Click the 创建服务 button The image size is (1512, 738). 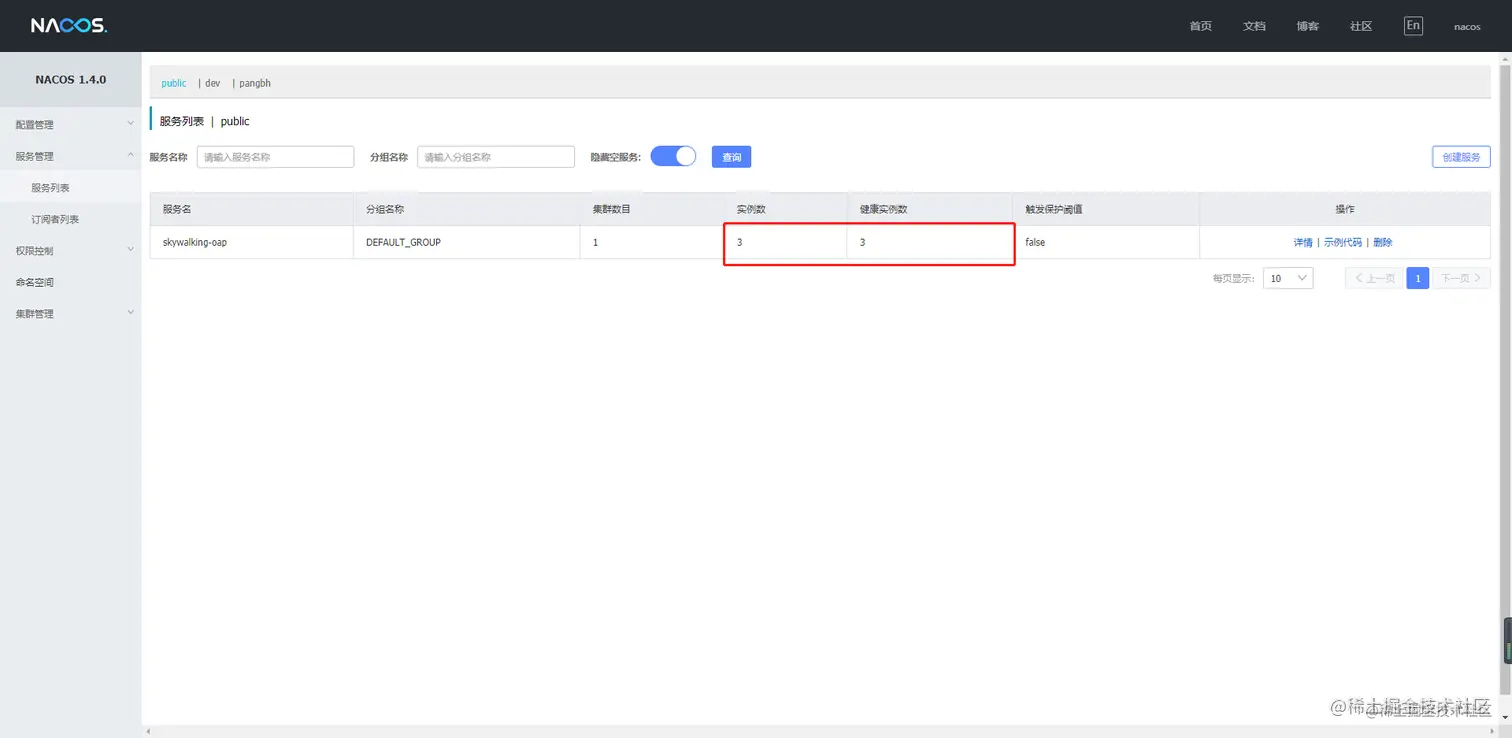point(1461,157)
